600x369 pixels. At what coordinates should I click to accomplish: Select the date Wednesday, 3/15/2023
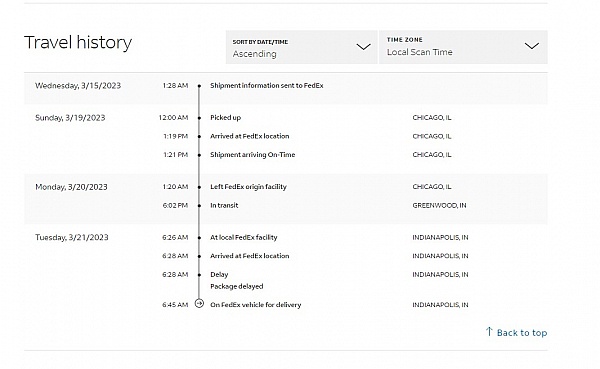(x=78, y=85)
